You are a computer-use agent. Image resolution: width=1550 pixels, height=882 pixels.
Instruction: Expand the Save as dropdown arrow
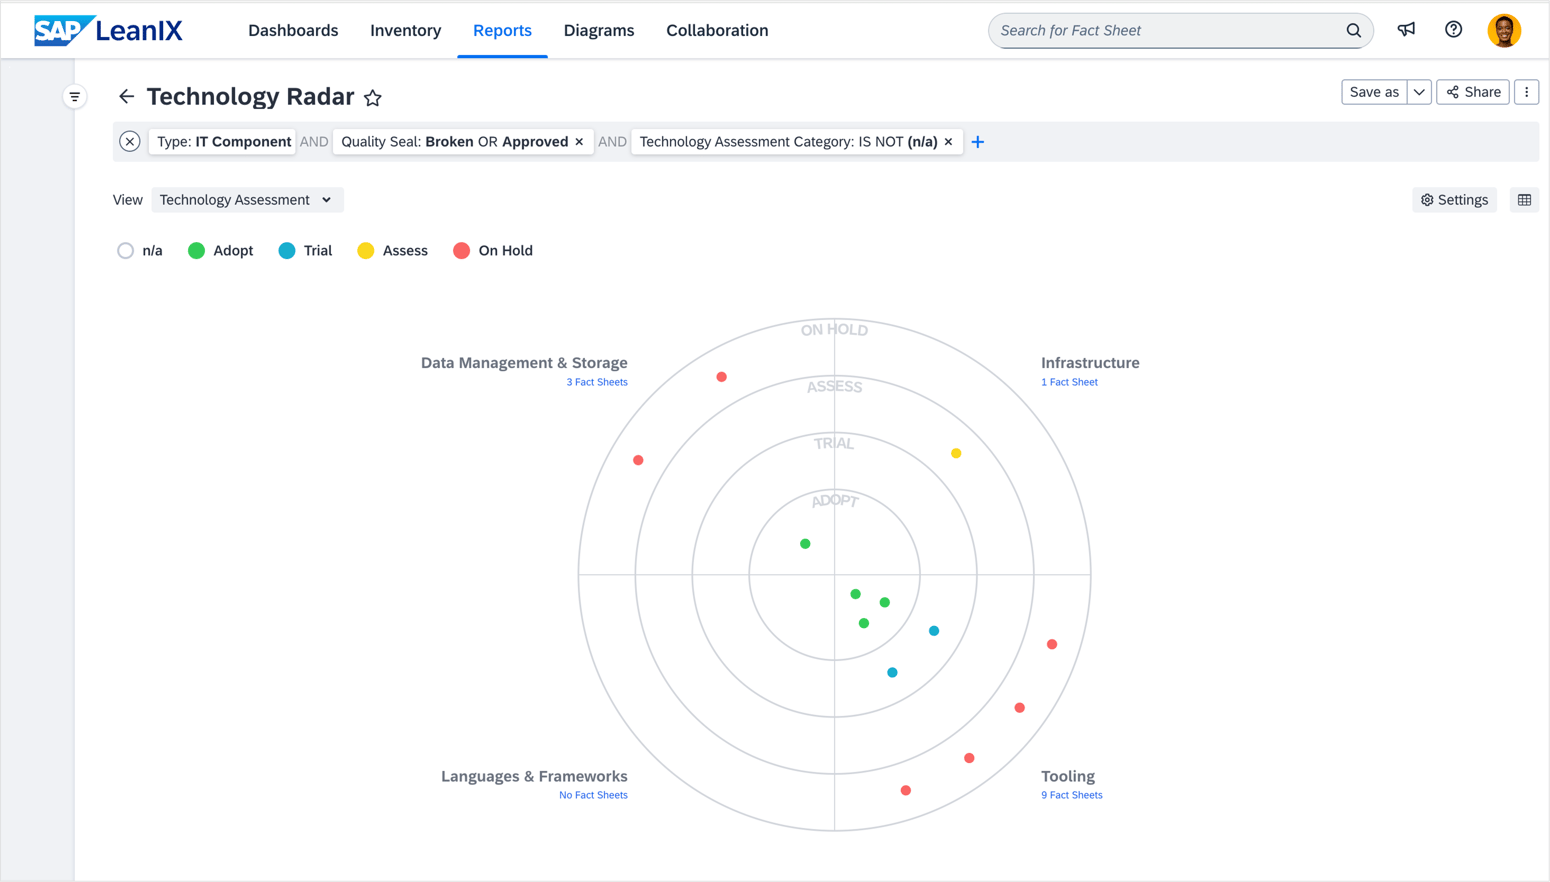pyautogui.click(x=1419, y=91)
